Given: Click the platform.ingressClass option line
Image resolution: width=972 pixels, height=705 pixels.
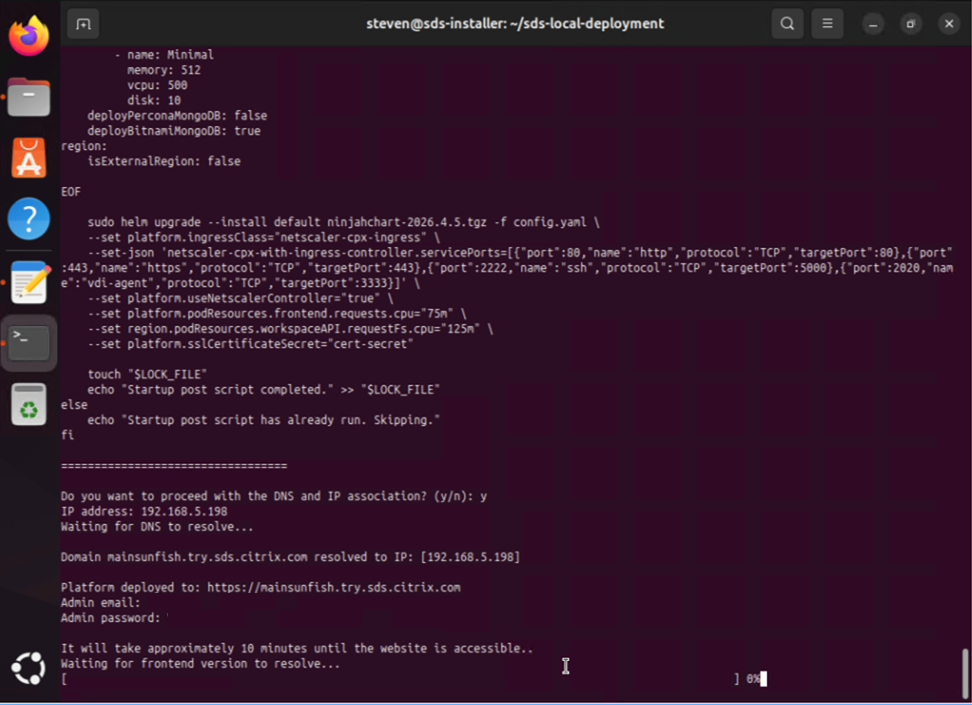Looking at the screenshot, I should tap(263, 237).
